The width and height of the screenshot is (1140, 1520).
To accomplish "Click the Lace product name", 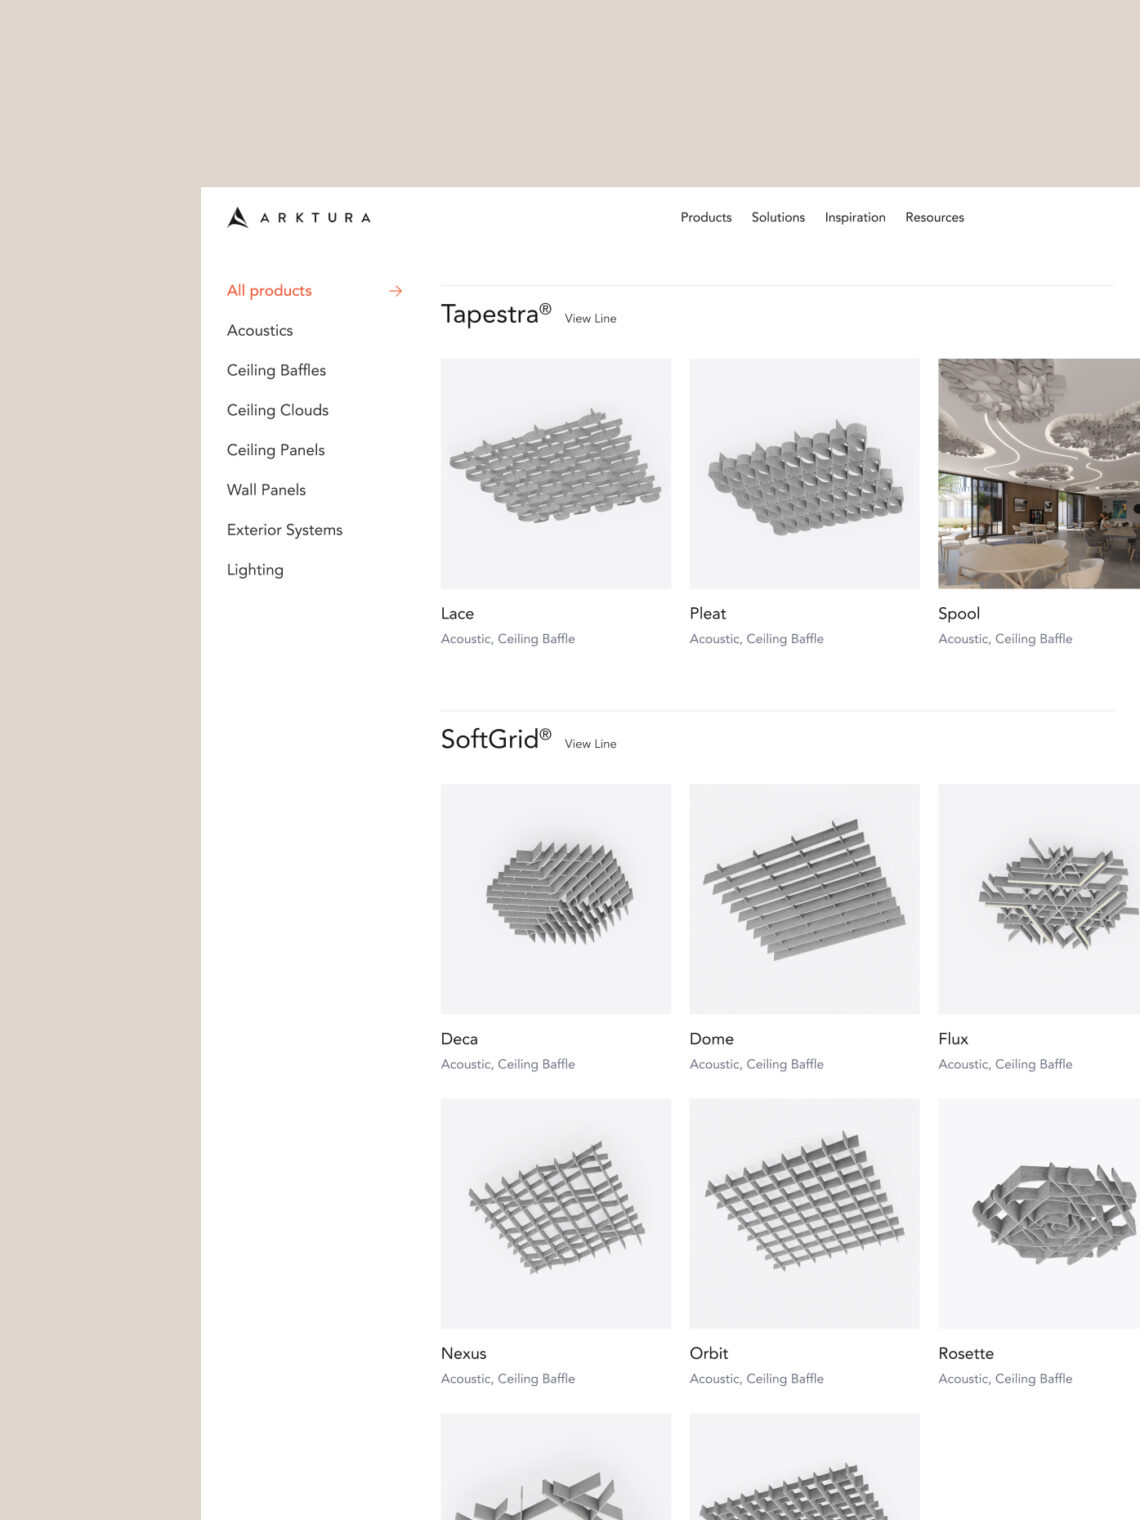I will pos(457,614).
